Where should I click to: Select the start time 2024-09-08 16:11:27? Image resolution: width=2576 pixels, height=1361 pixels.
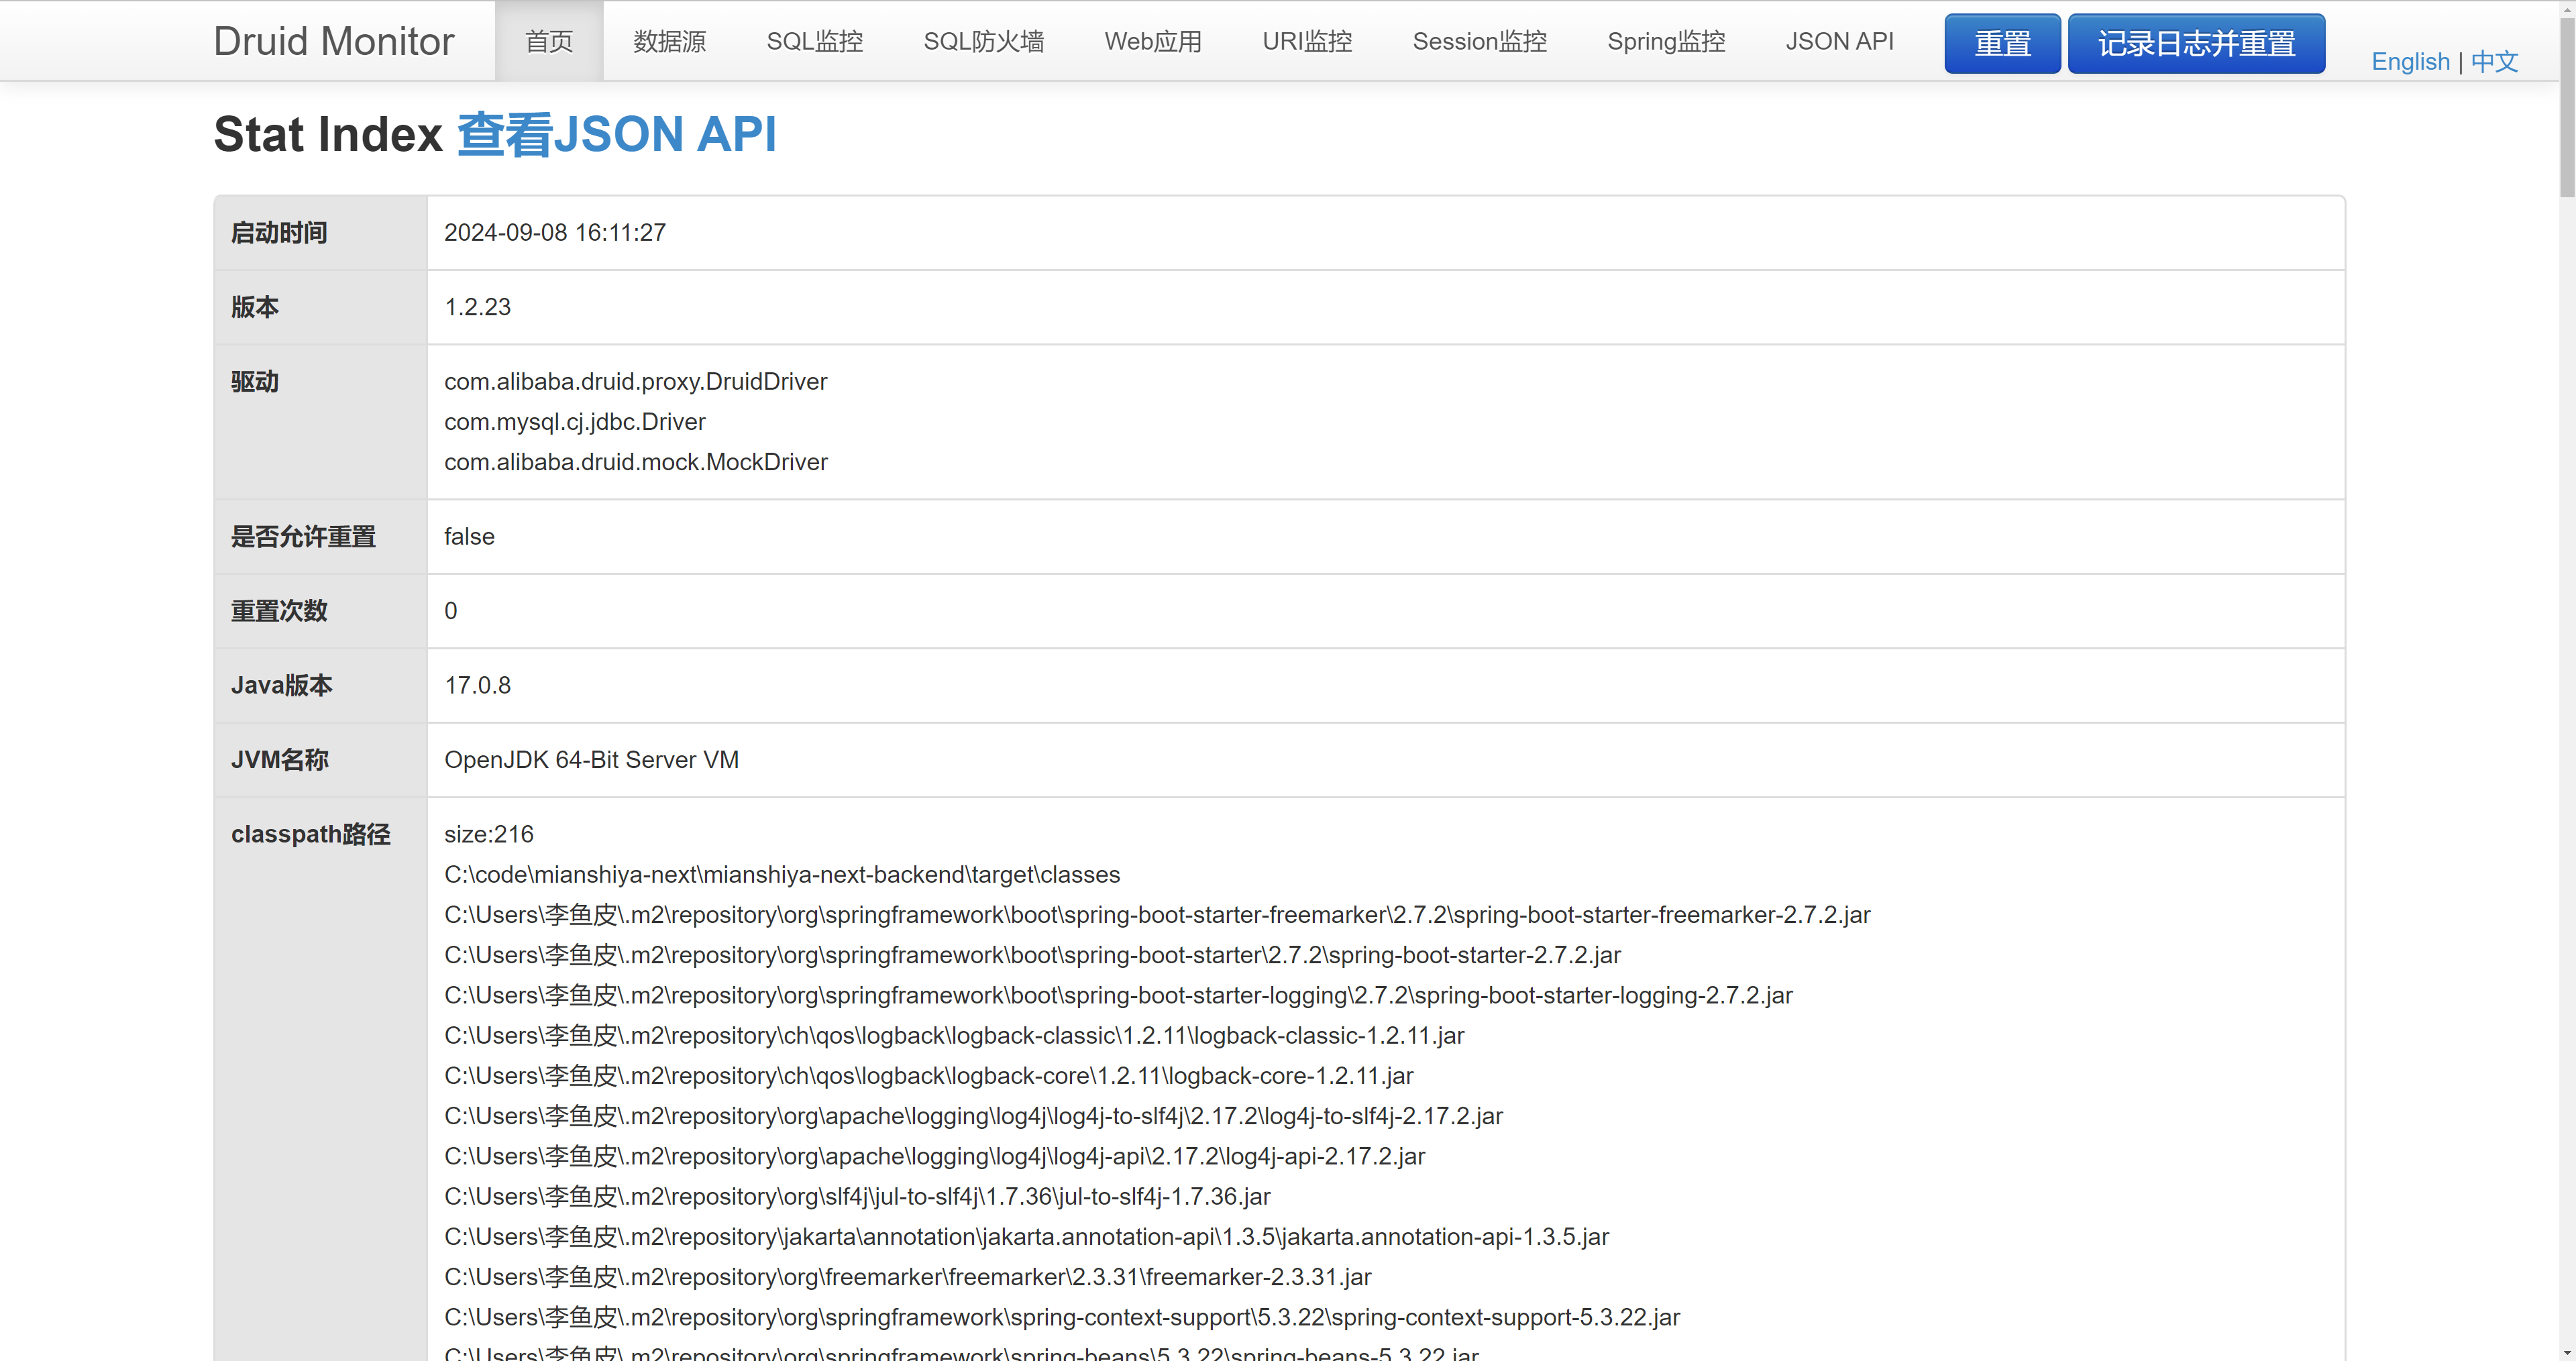click(x=555, y=232)
